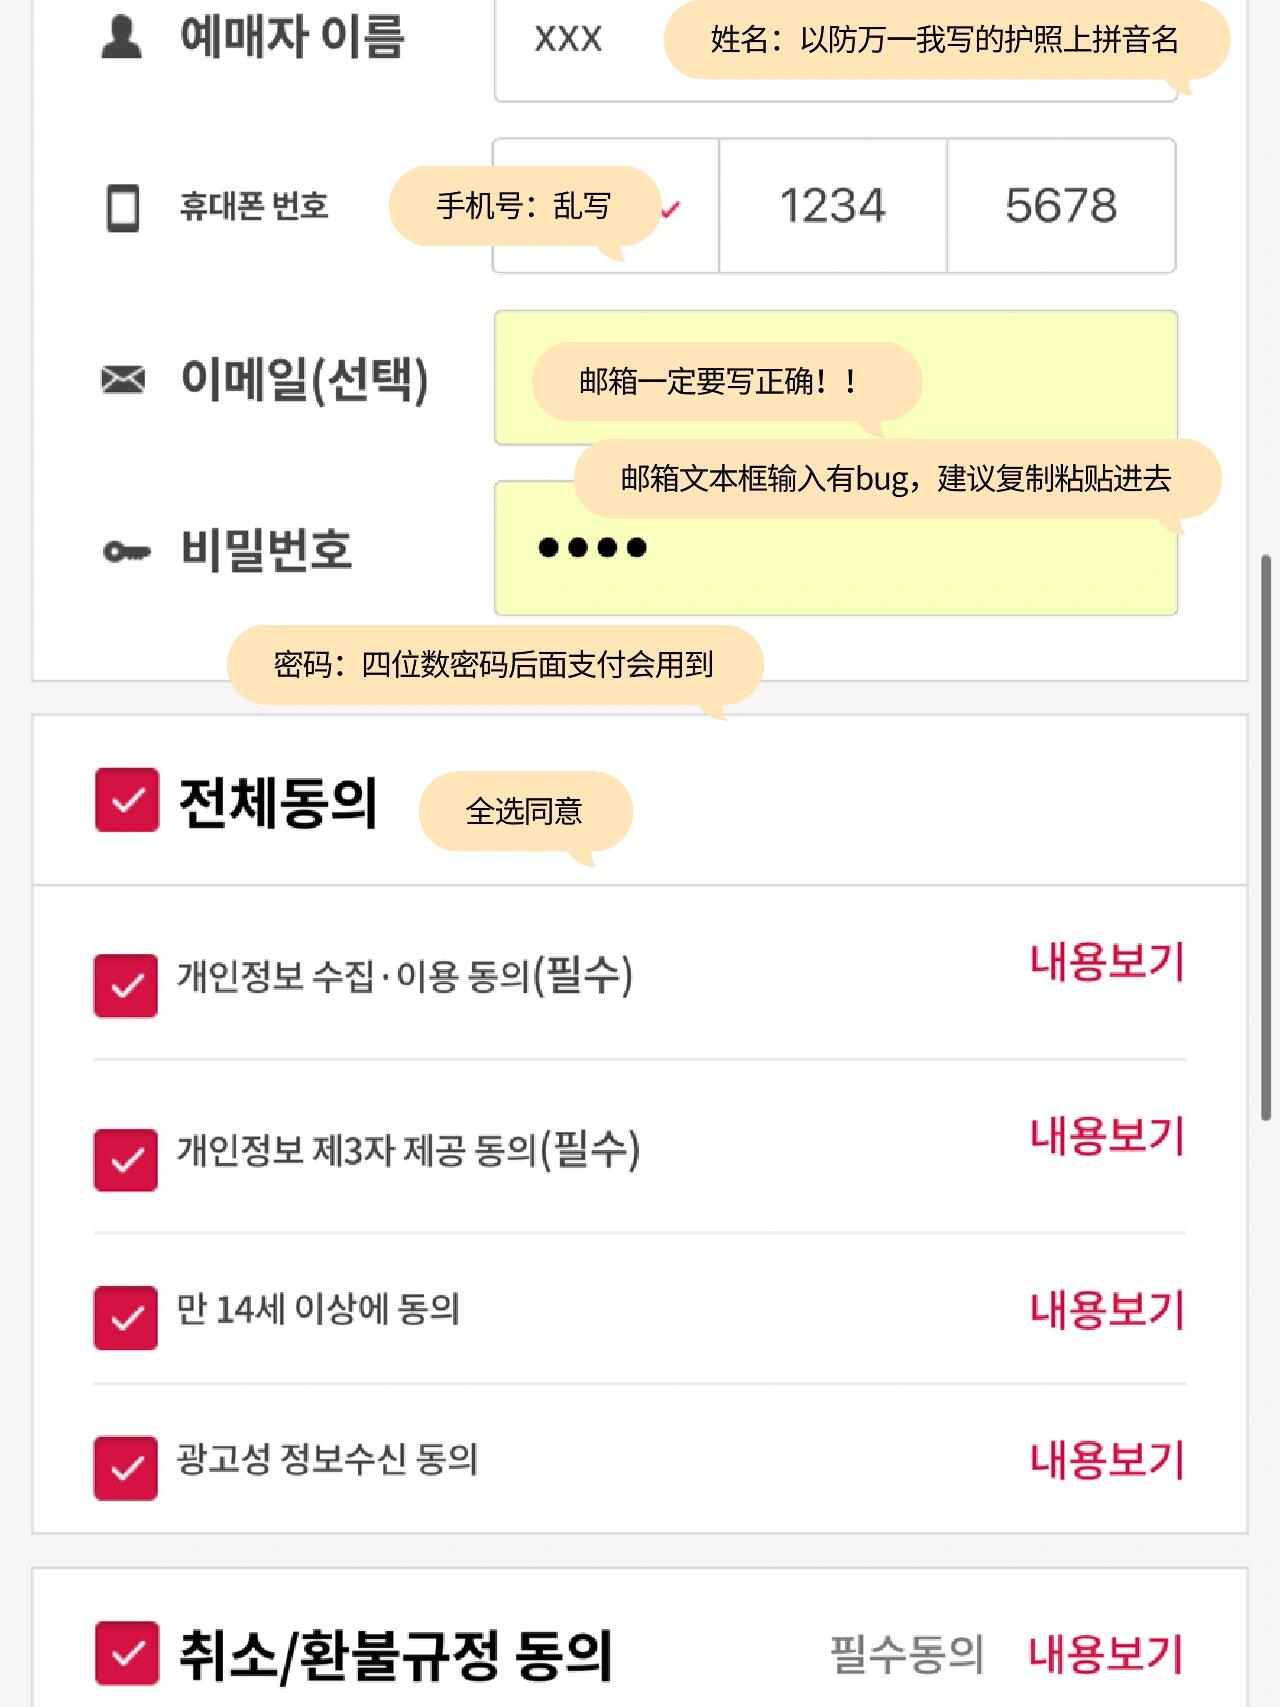Click the mobile phone icon beside 휴대폰 번호
Screen dimensions: 1280x1707
pyautogui.click(x=123, y=208)
